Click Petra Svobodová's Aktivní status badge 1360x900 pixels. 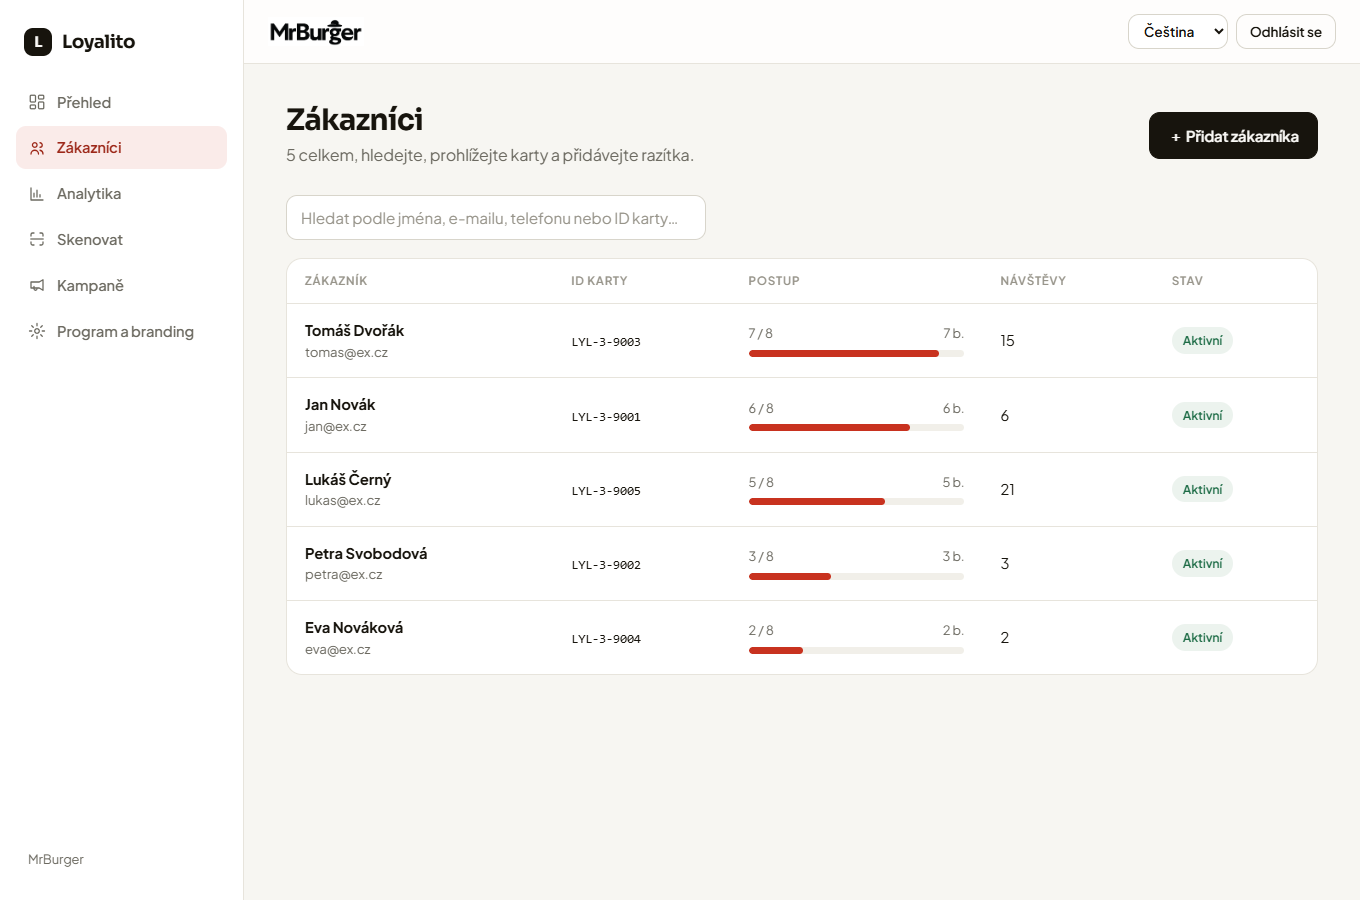[1202, 564]
